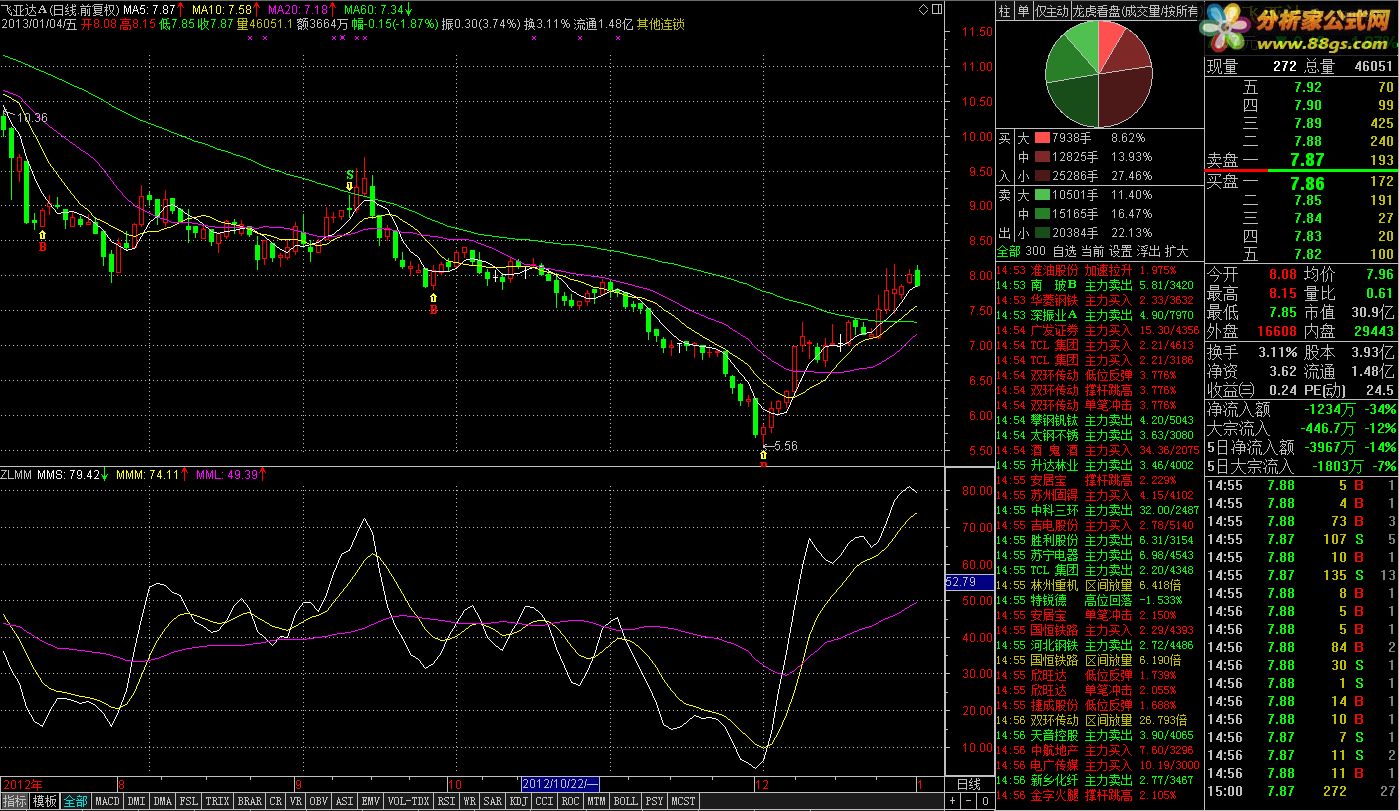Open the 指标 indicator tab
1399x811 pixels.
[x=14, y=801]
